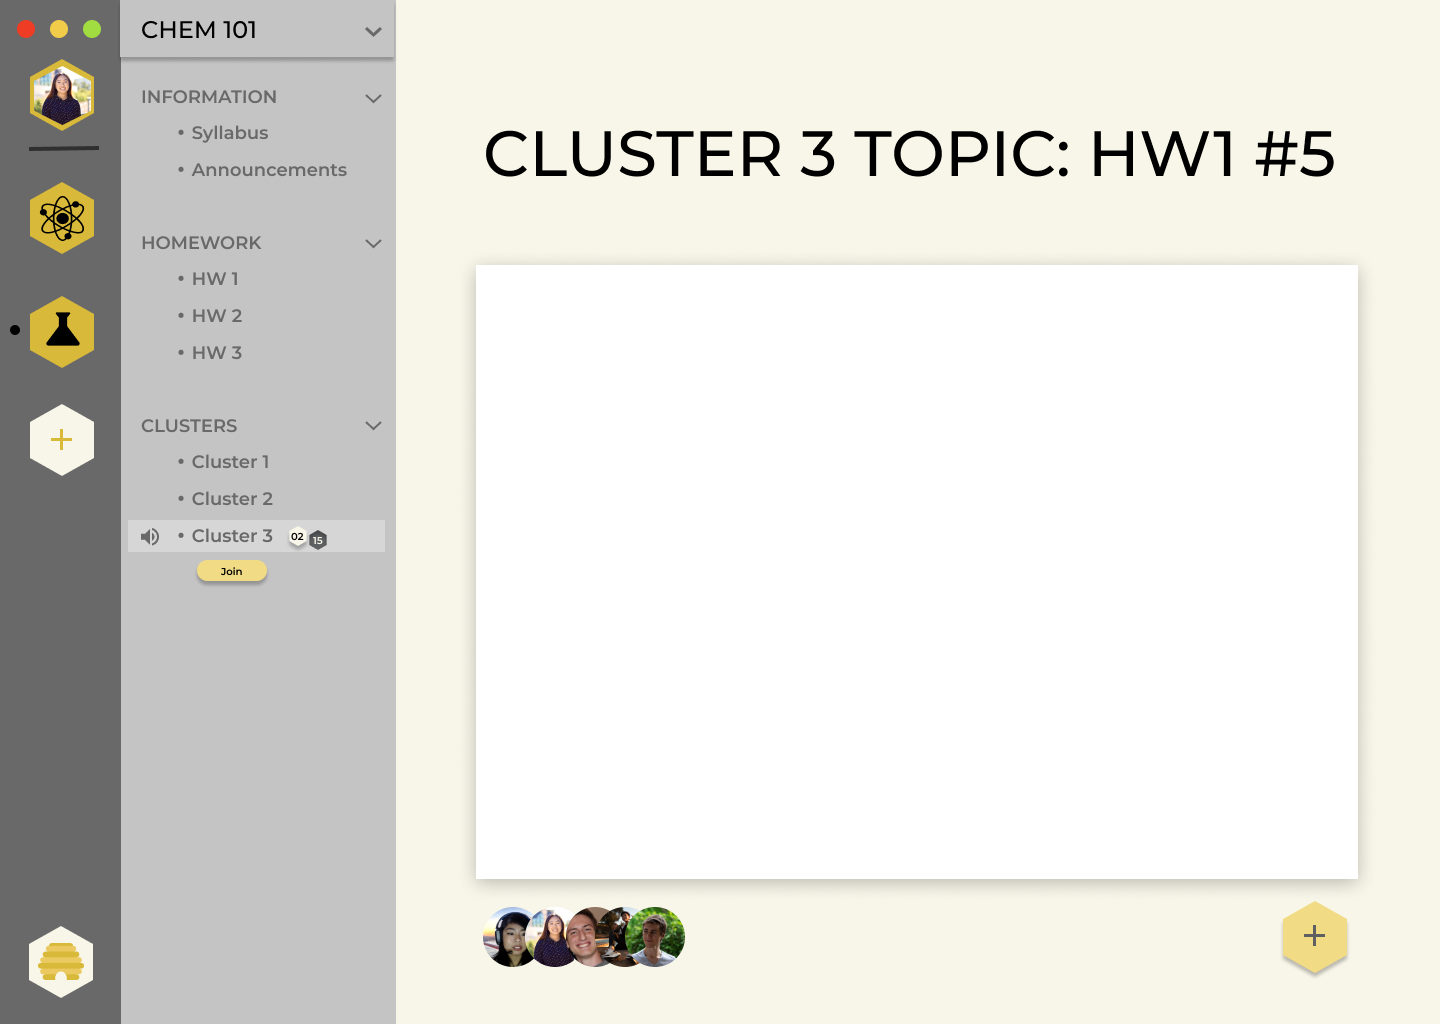This screenshot has width=1440, height=1024.
Task: Select Cluster 2 in the sidebar
Action: (232, 499)
